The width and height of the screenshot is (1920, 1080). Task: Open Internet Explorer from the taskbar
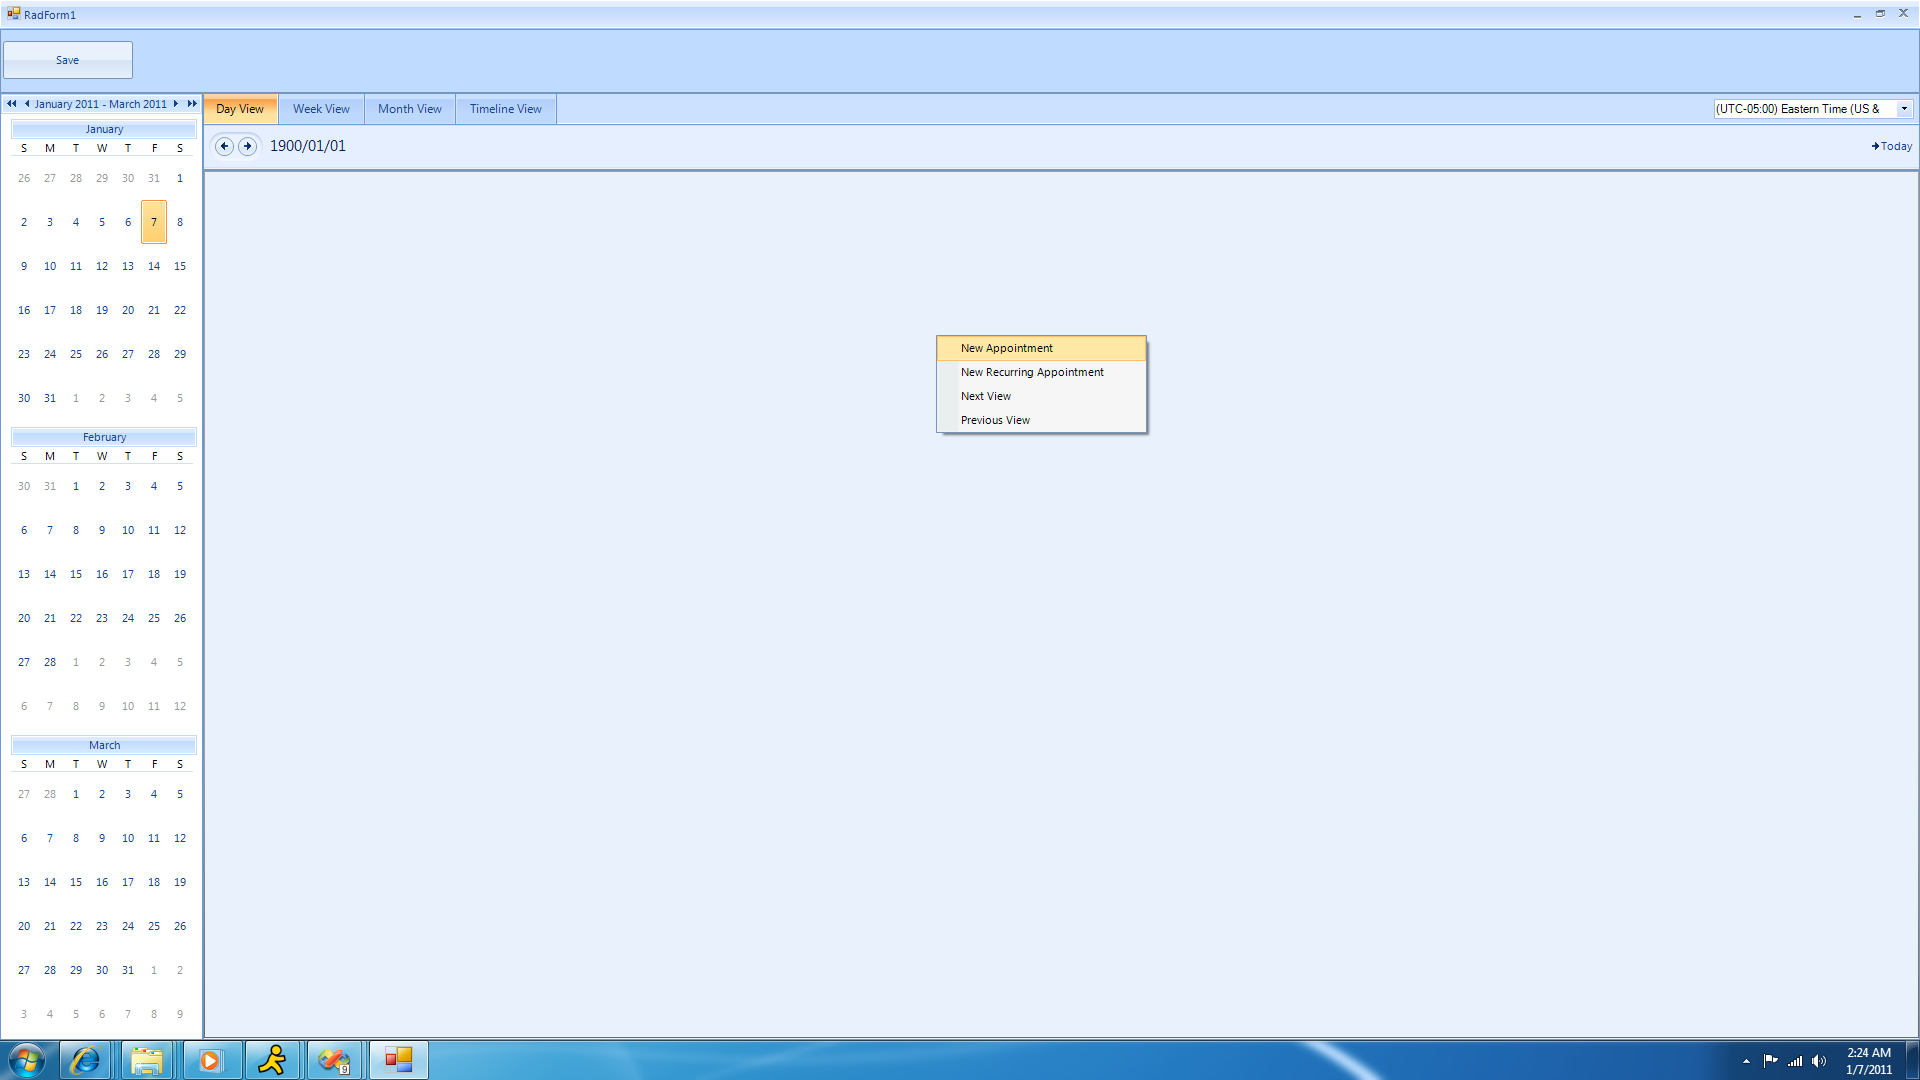[85, 1060]
